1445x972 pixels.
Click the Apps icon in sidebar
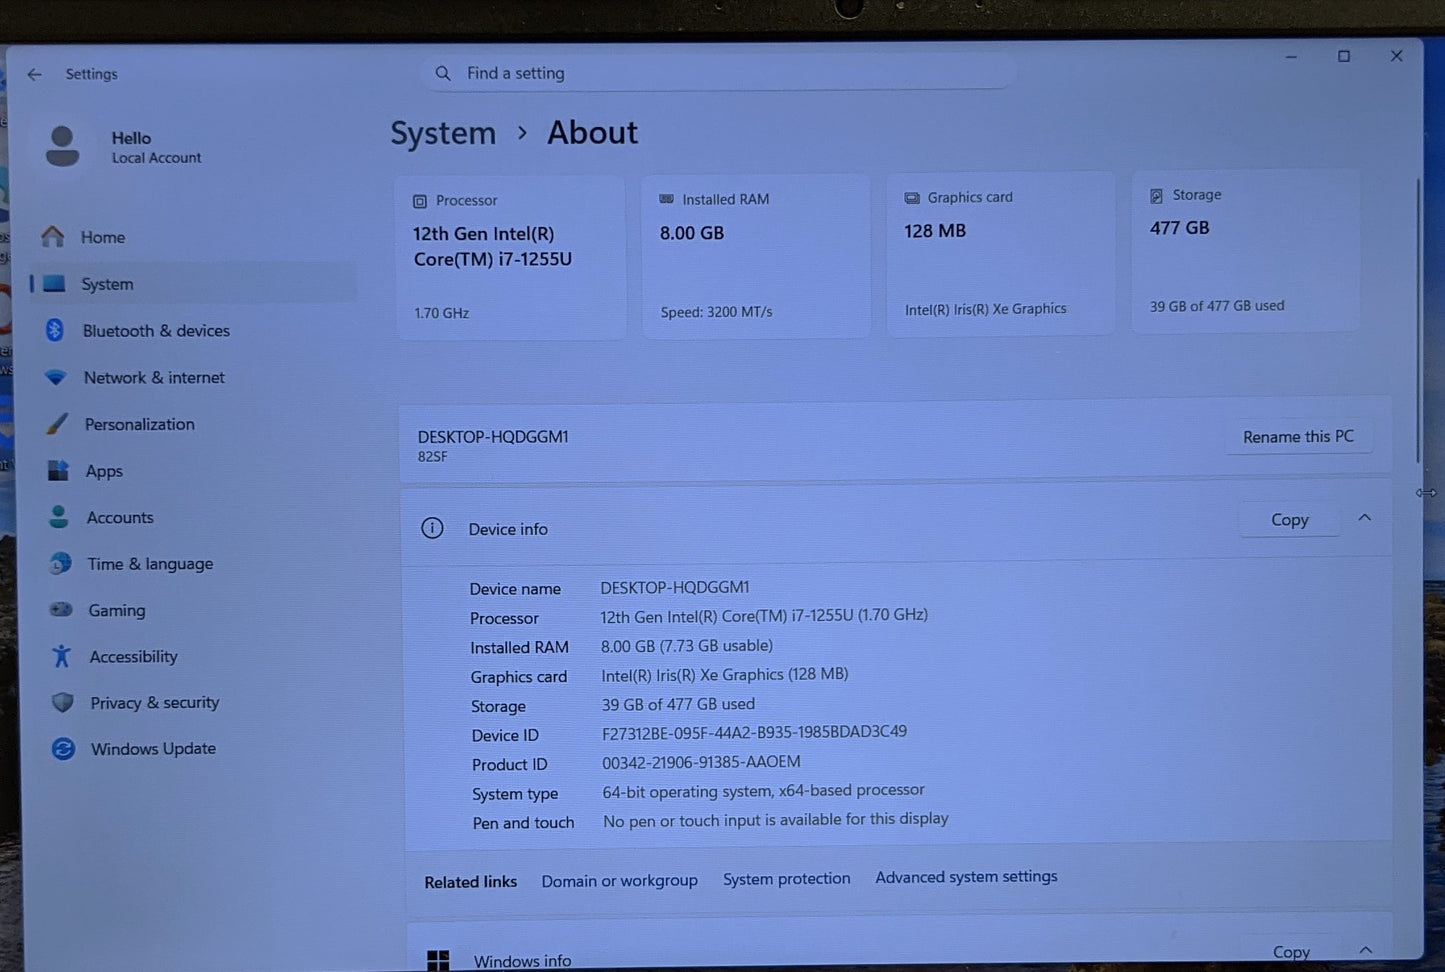point(58,470)
